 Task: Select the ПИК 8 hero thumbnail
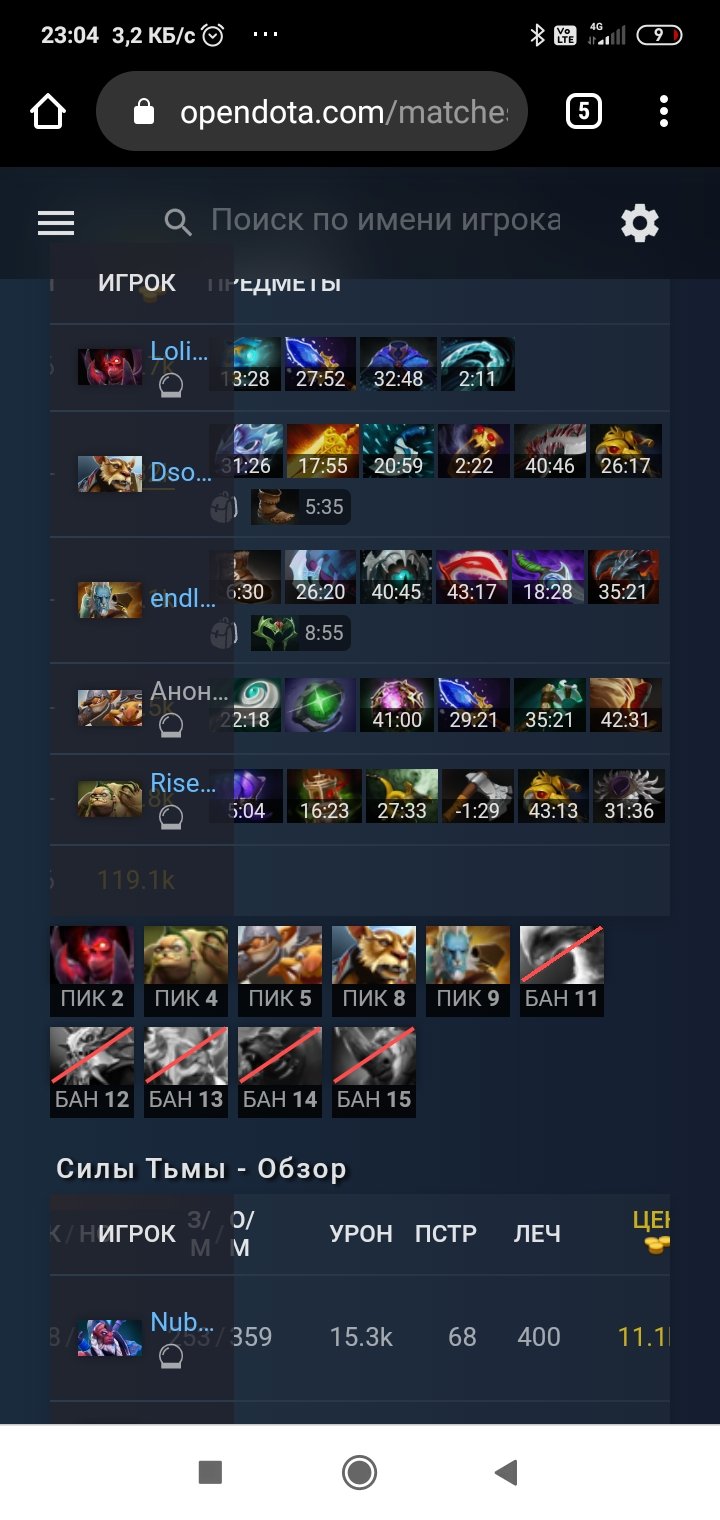[373, 971]
